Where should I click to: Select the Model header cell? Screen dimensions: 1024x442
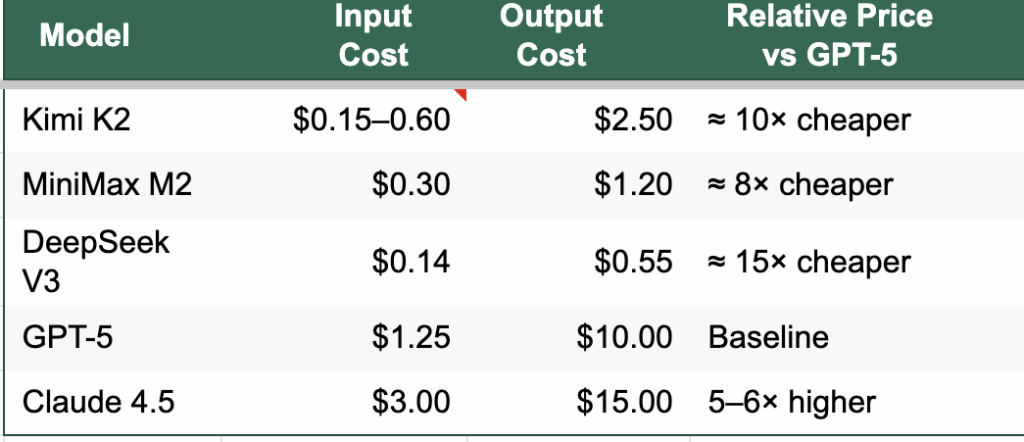85,38
